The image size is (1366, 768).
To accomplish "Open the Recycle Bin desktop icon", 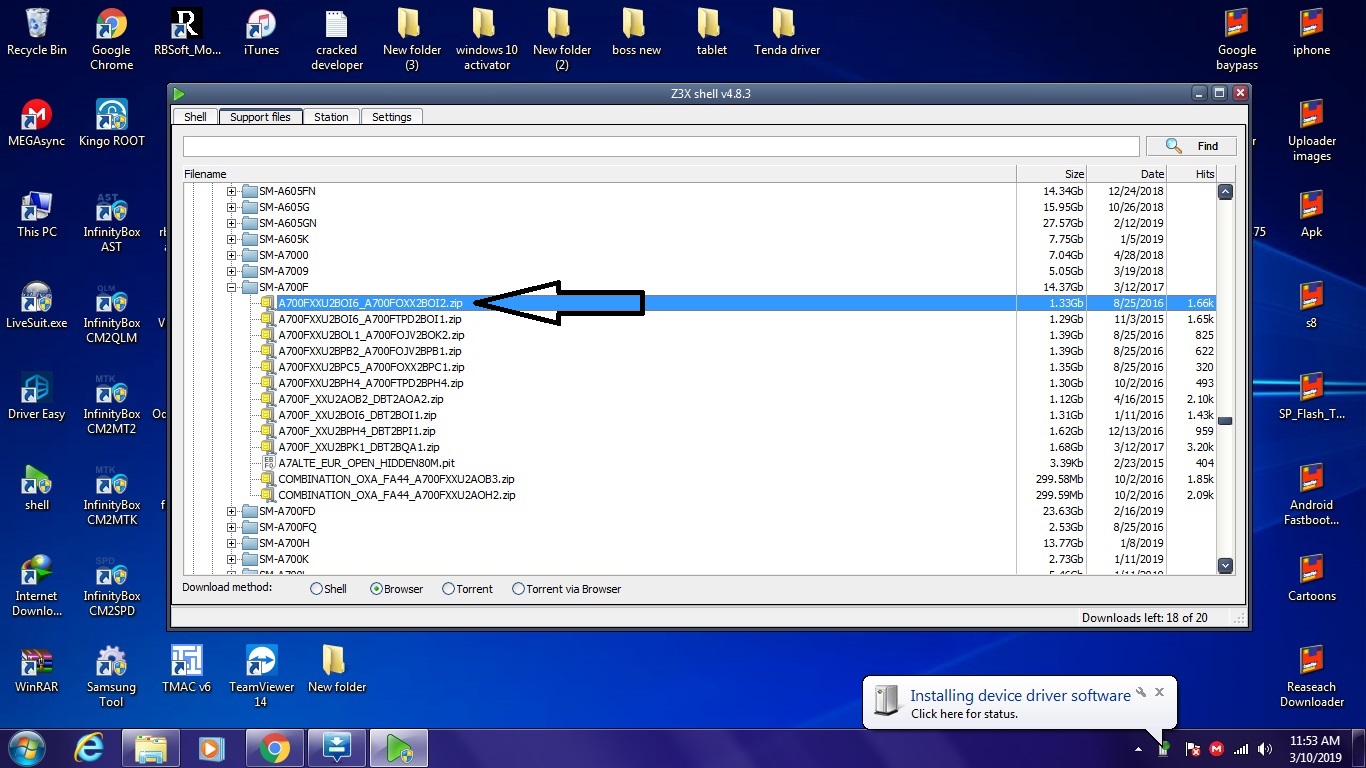I will pos(37,32).
